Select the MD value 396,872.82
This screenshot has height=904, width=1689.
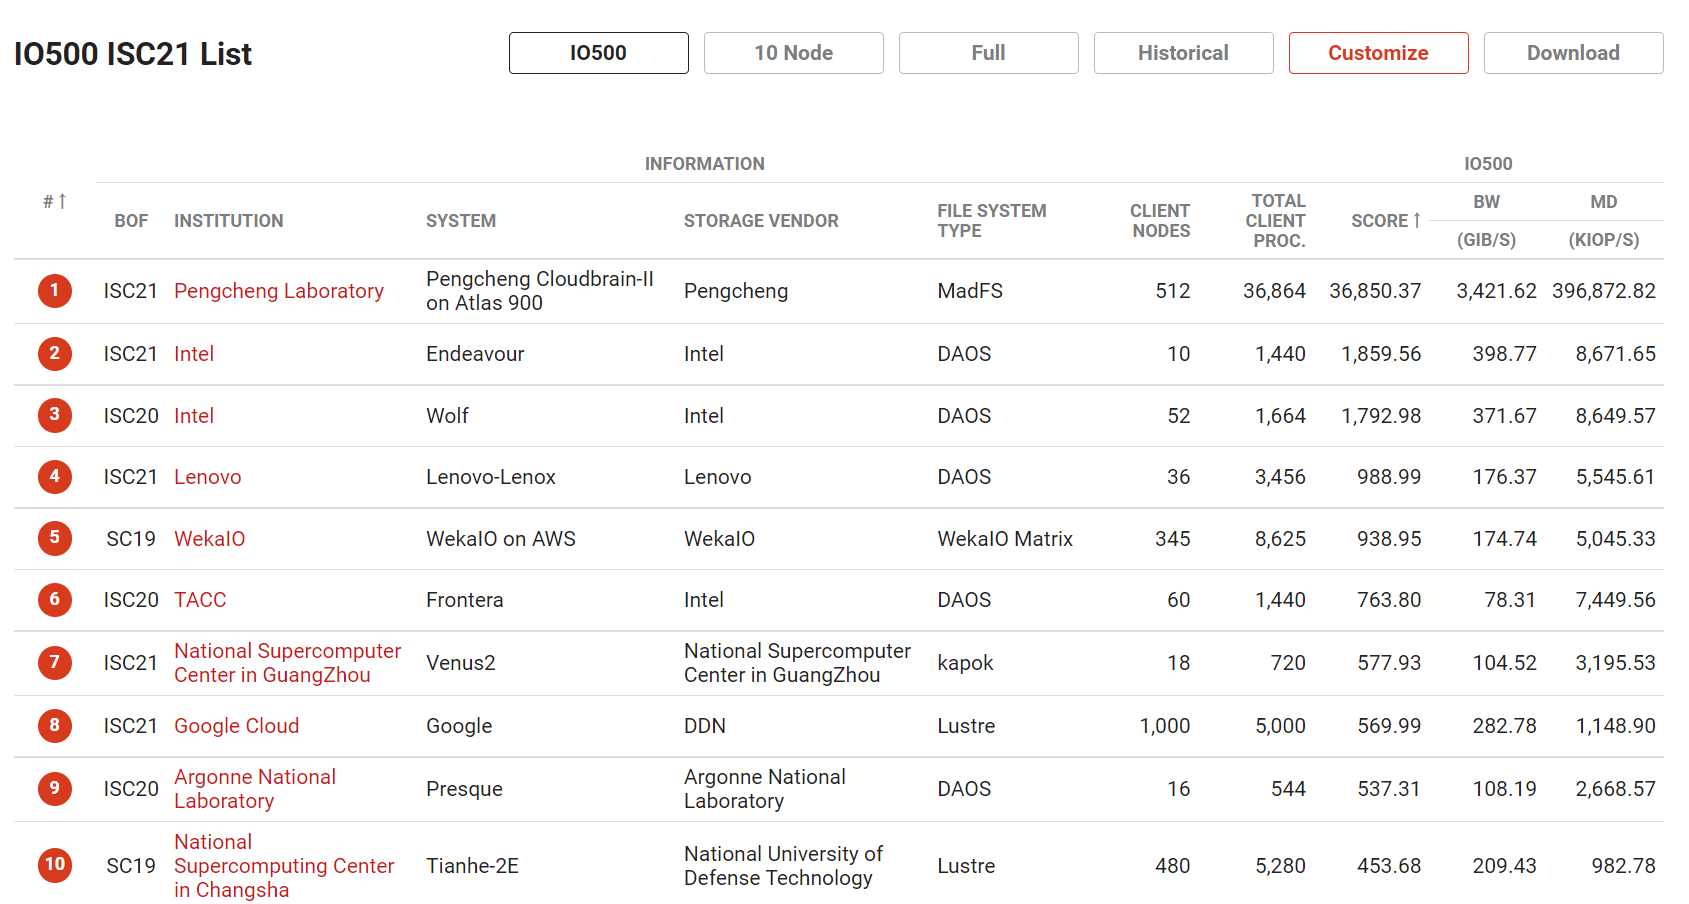point(1604,291)
